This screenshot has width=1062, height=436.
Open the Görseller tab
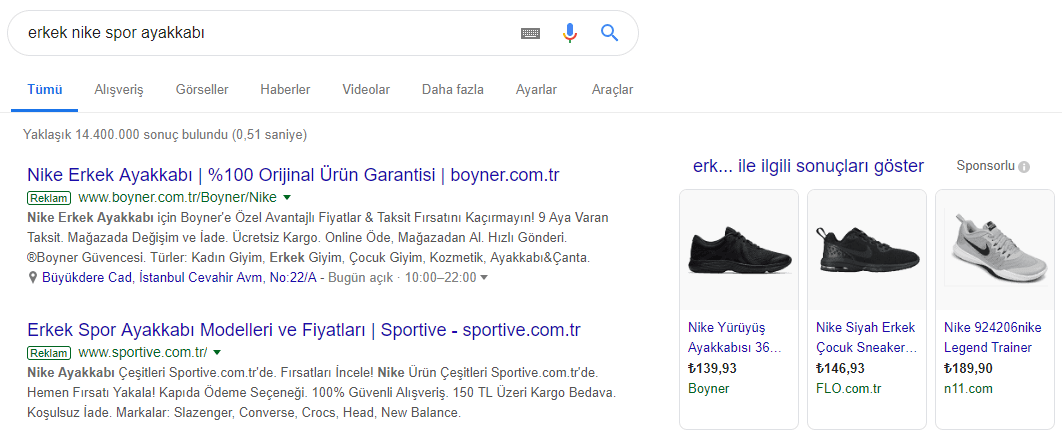click(202, 89)
